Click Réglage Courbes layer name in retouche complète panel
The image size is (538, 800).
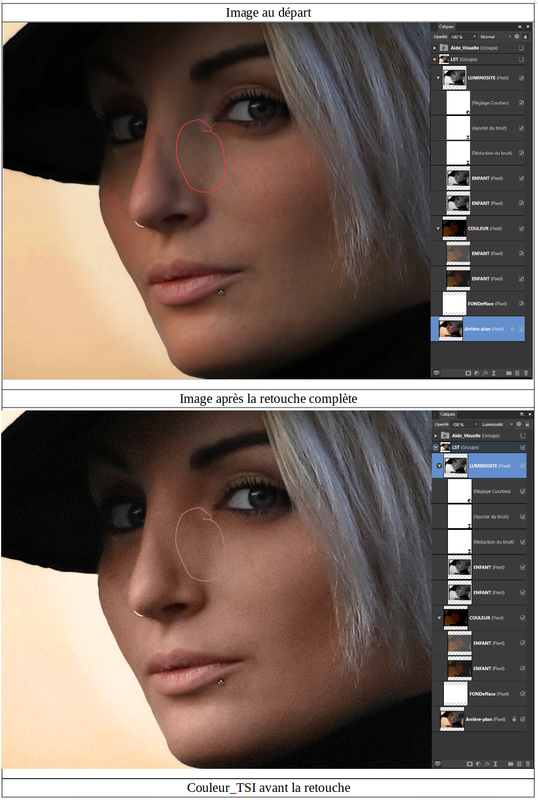(x=492, y=491)
